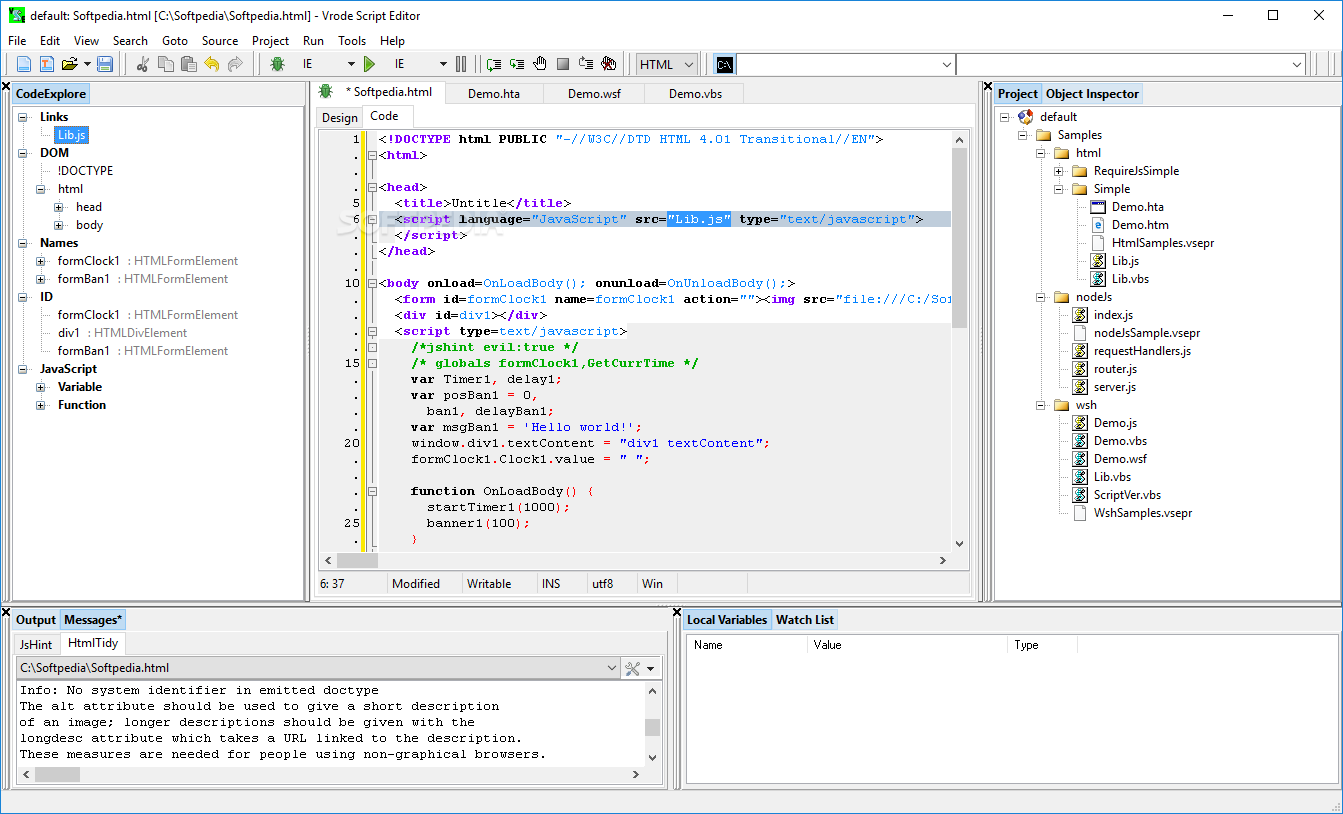Click the Open folder icon in toolbar
The height and width of the screenshot is (814, 1343).
coord(70,64)
